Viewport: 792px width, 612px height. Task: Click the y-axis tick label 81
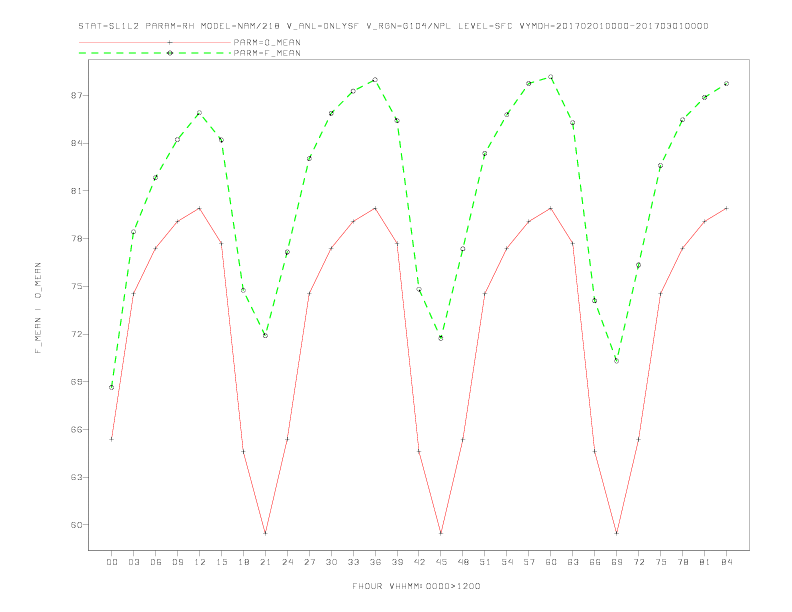77,191
